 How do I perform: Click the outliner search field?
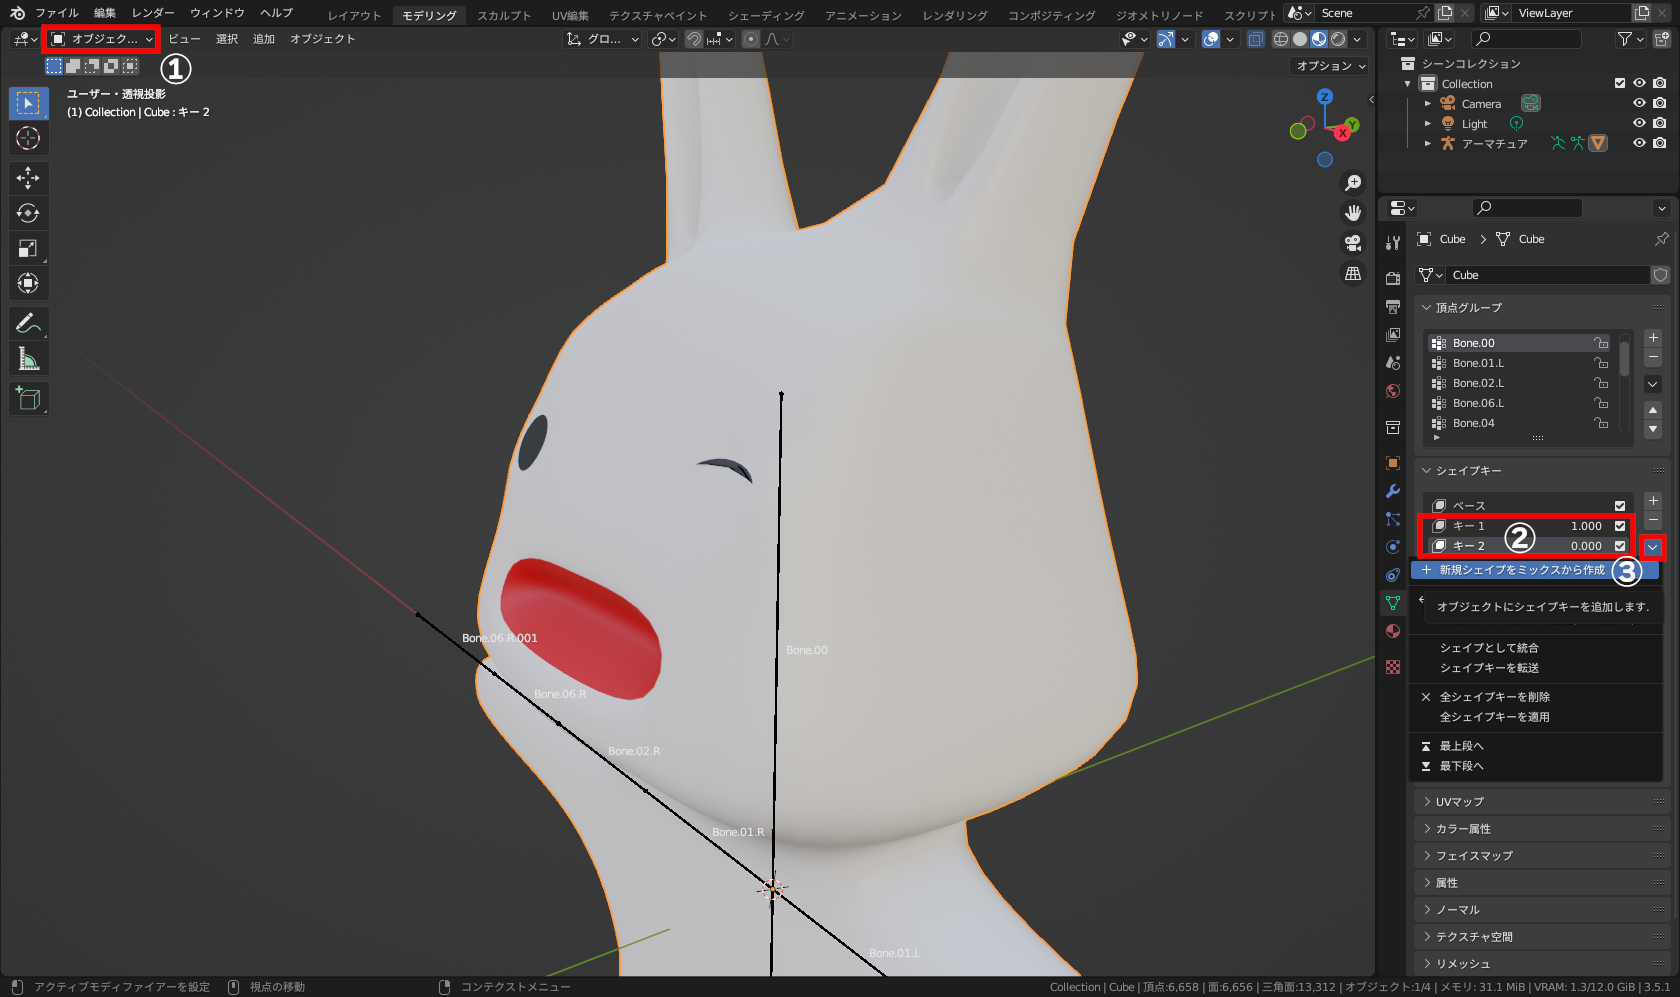point(1526,39)
